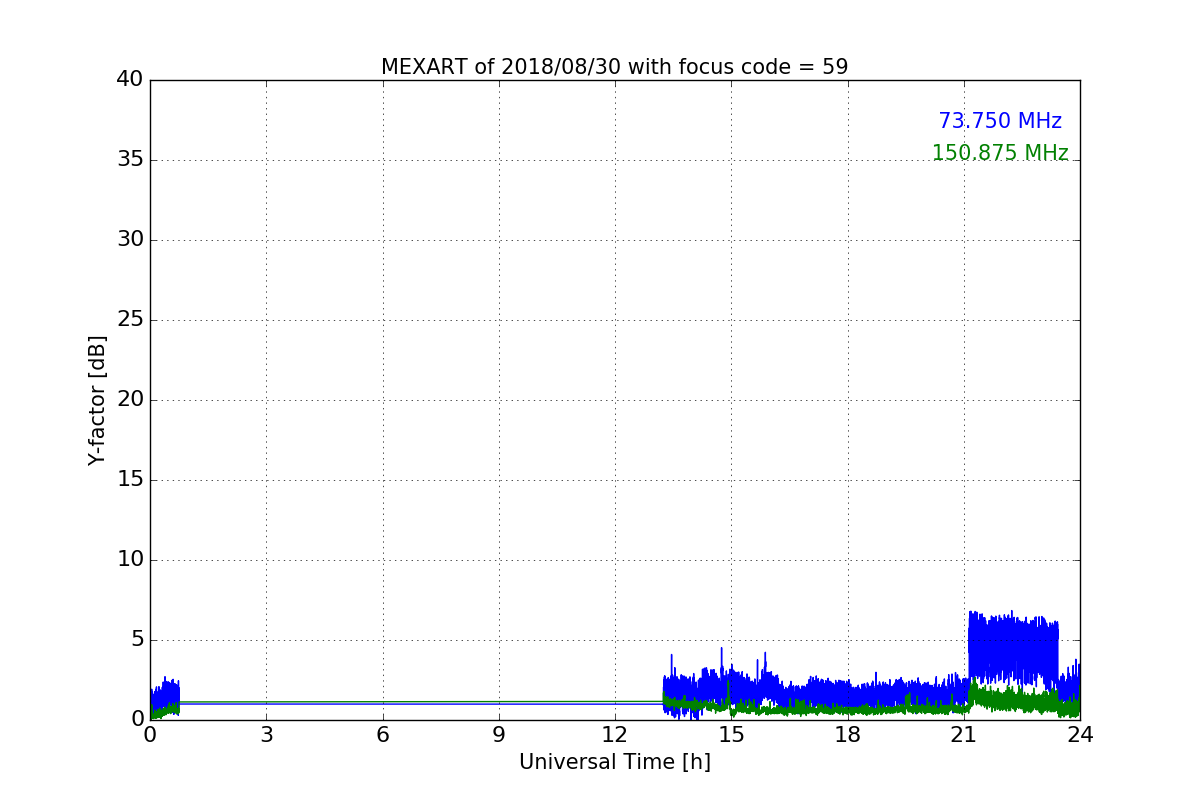Click the x-axis tick label 6
This screenshot has height=800, width=1200.
[x=382, y=735]
